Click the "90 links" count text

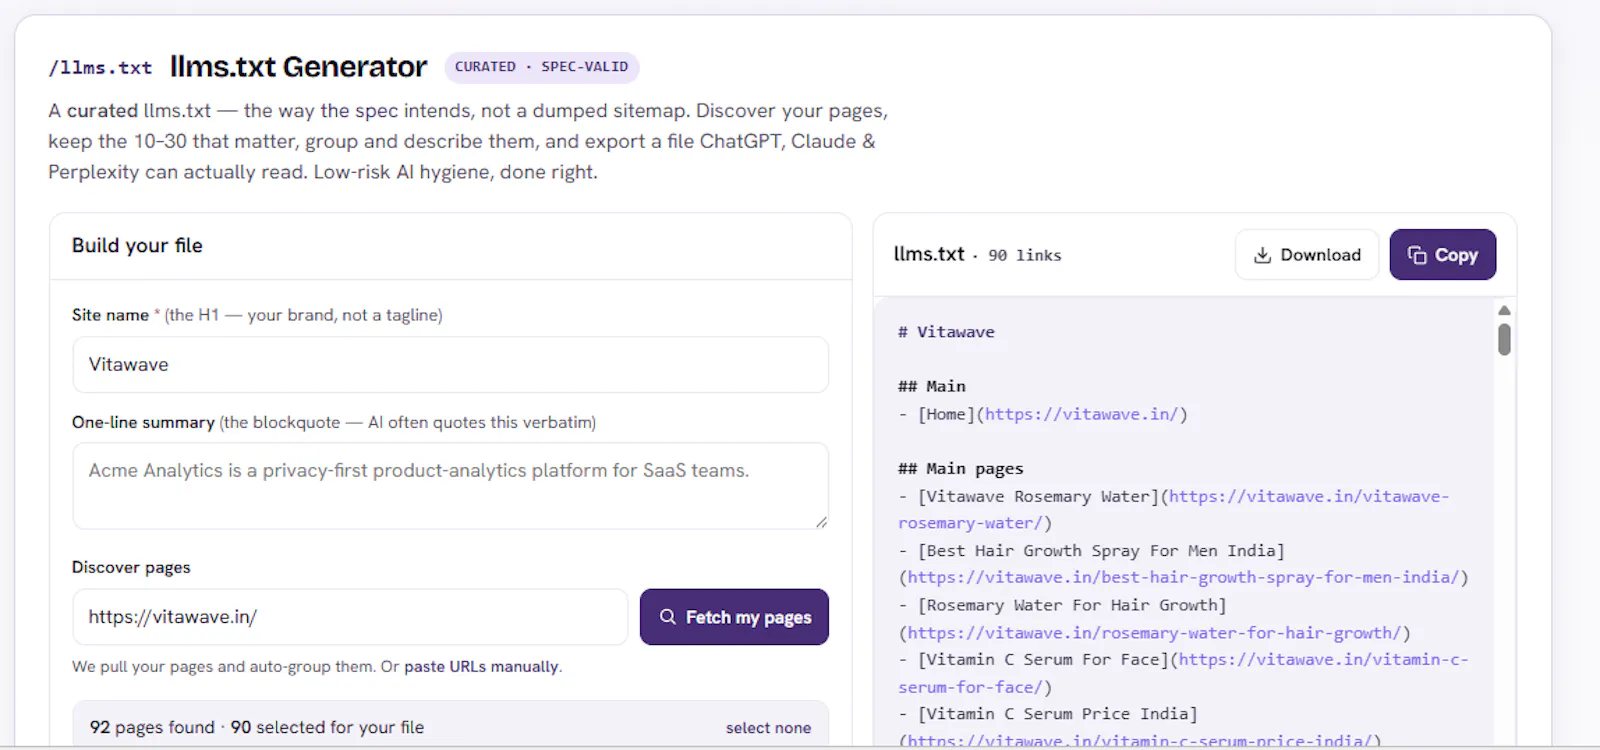click(1025, 256)
